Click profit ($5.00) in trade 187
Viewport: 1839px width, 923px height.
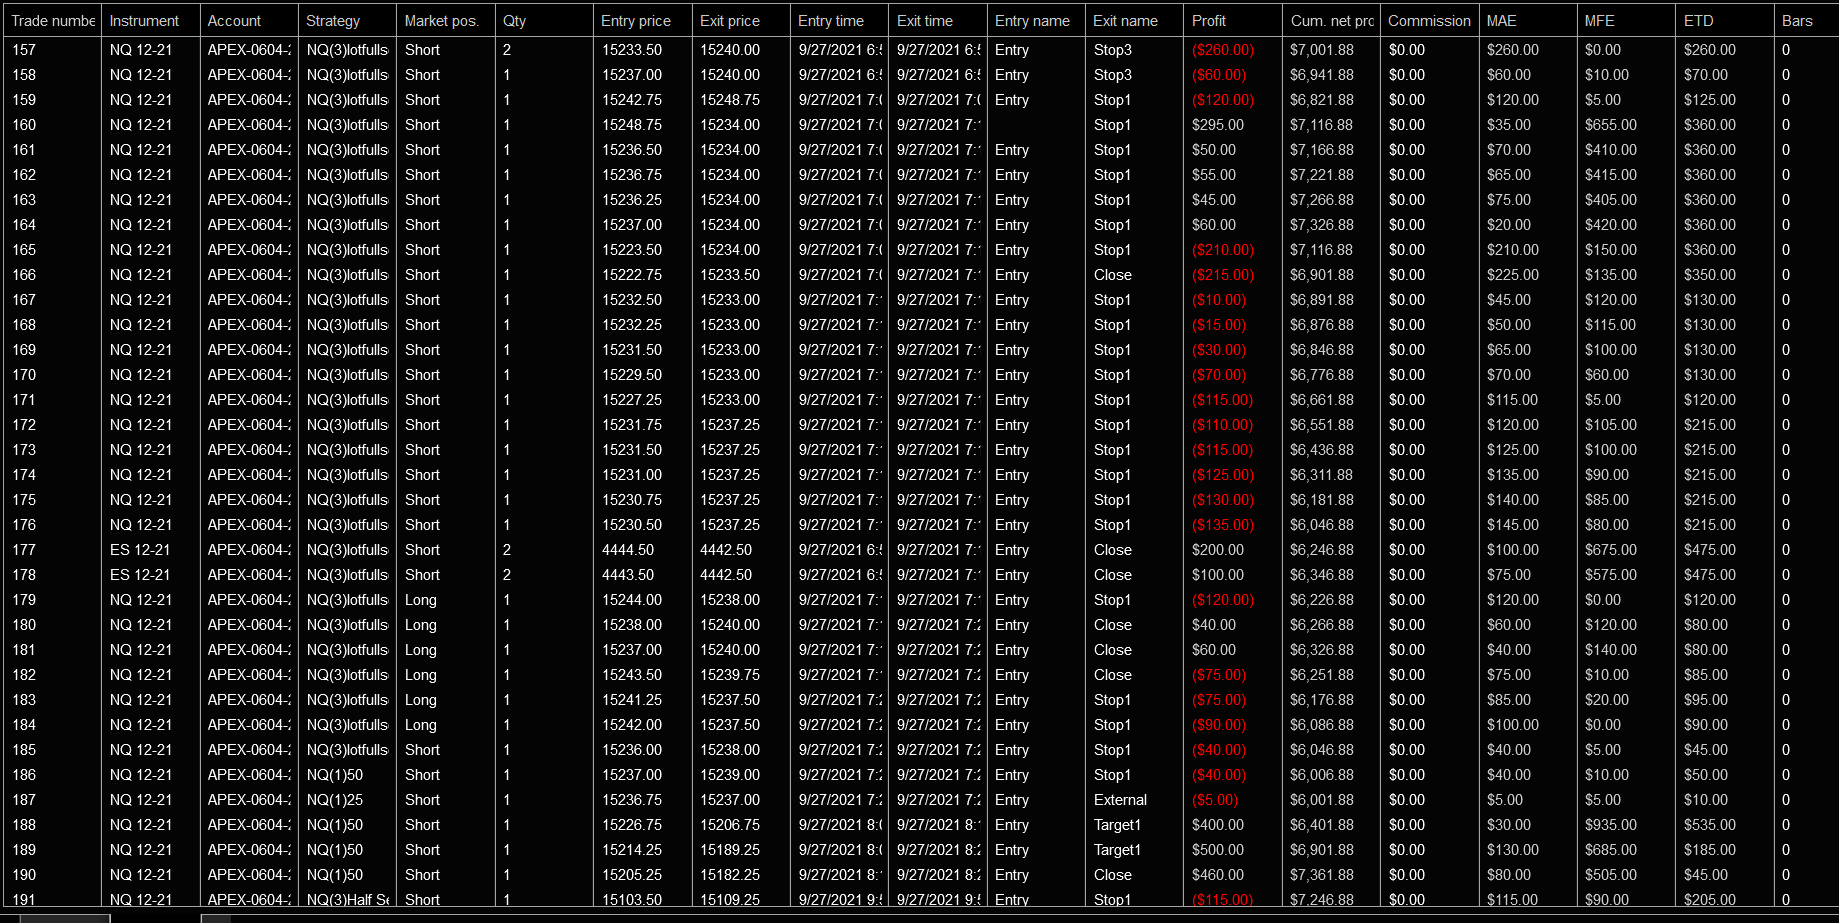pos(1215,800)
